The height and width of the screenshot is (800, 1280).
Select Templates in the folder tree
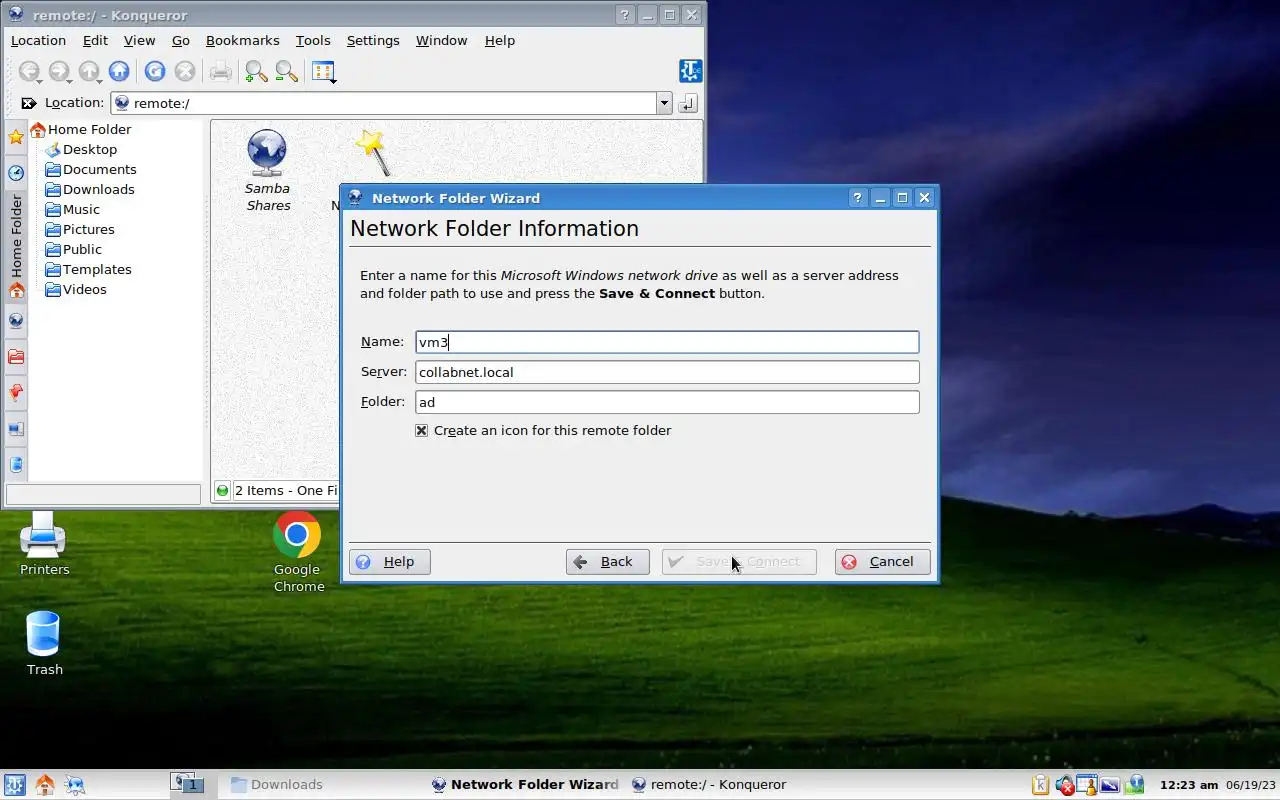[x=89, y=269]
